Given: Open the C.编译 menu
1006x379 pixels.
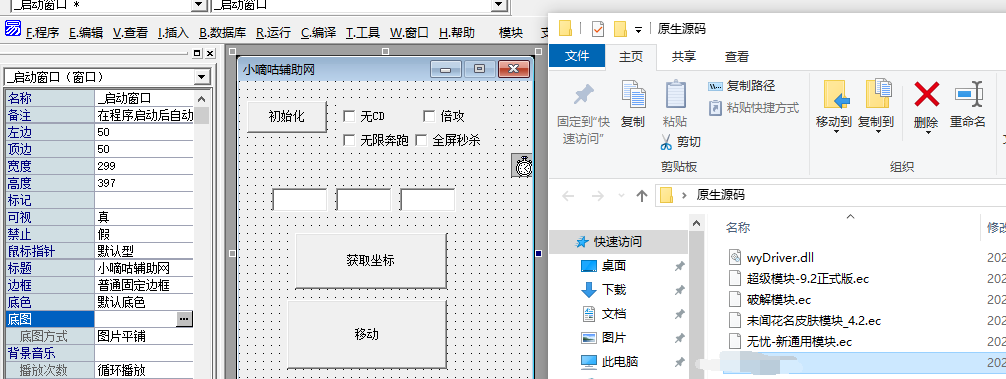Looking at the screenshot, I should (x=318, y=33).
